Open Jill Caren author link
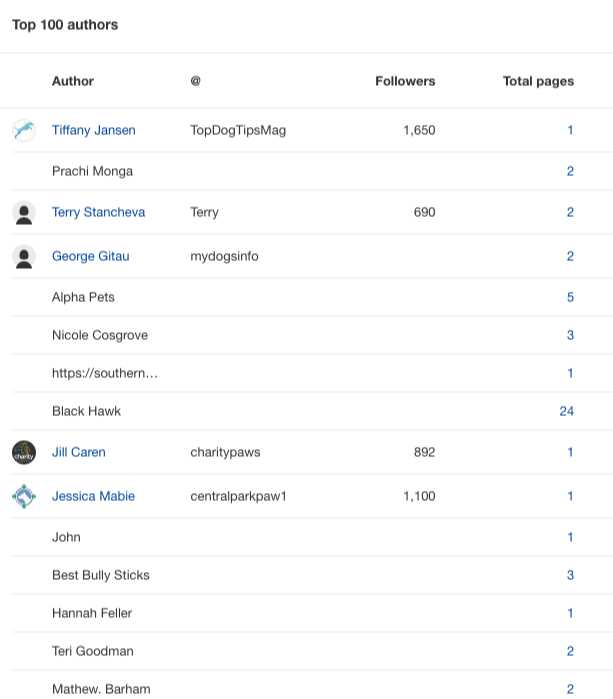Screen dimensions: 613x699 coord(79,452)
